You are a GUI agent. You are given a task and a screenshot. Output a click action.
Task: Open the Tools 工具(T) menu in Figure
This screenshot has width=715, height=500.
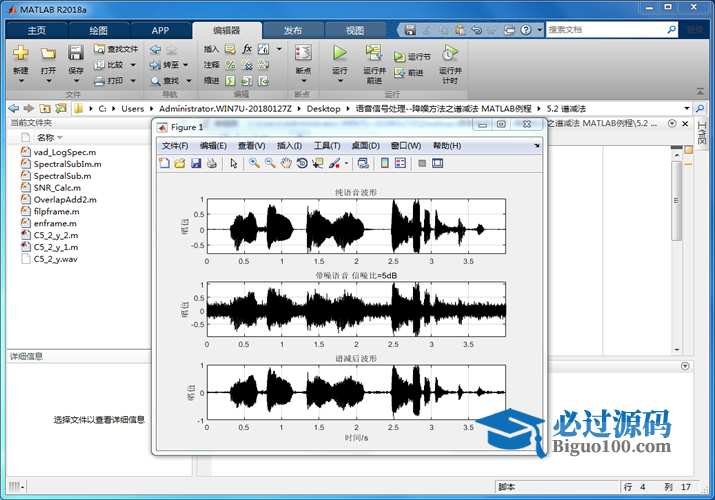(326, 146)
